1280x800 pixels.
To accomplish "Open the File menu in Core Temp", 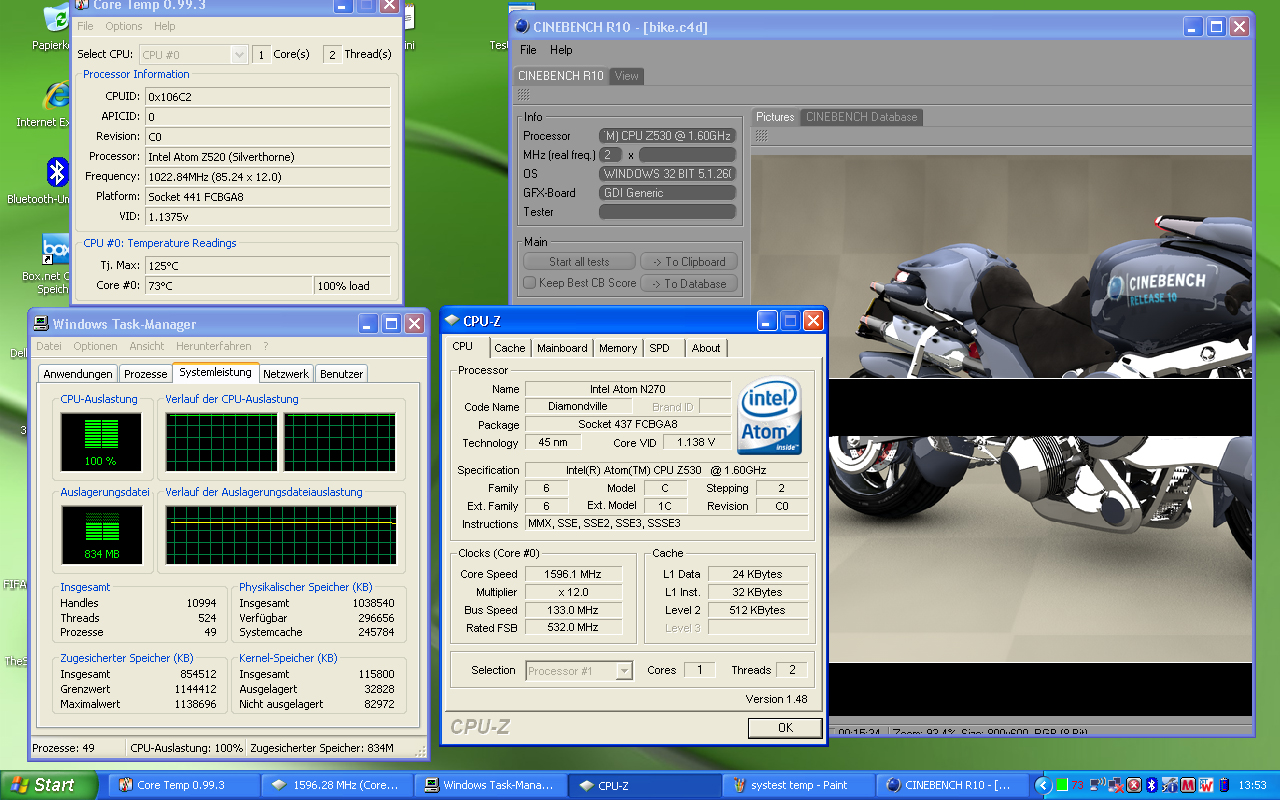I will [86, 26].
